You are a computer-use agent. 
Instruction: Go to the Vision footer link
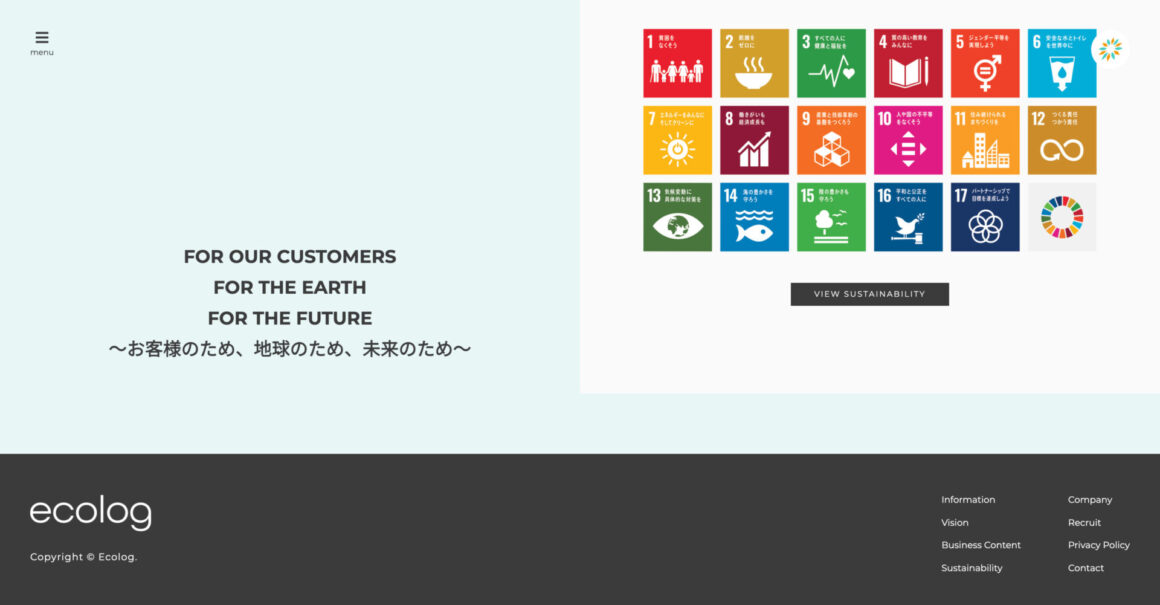click(954, 522)
